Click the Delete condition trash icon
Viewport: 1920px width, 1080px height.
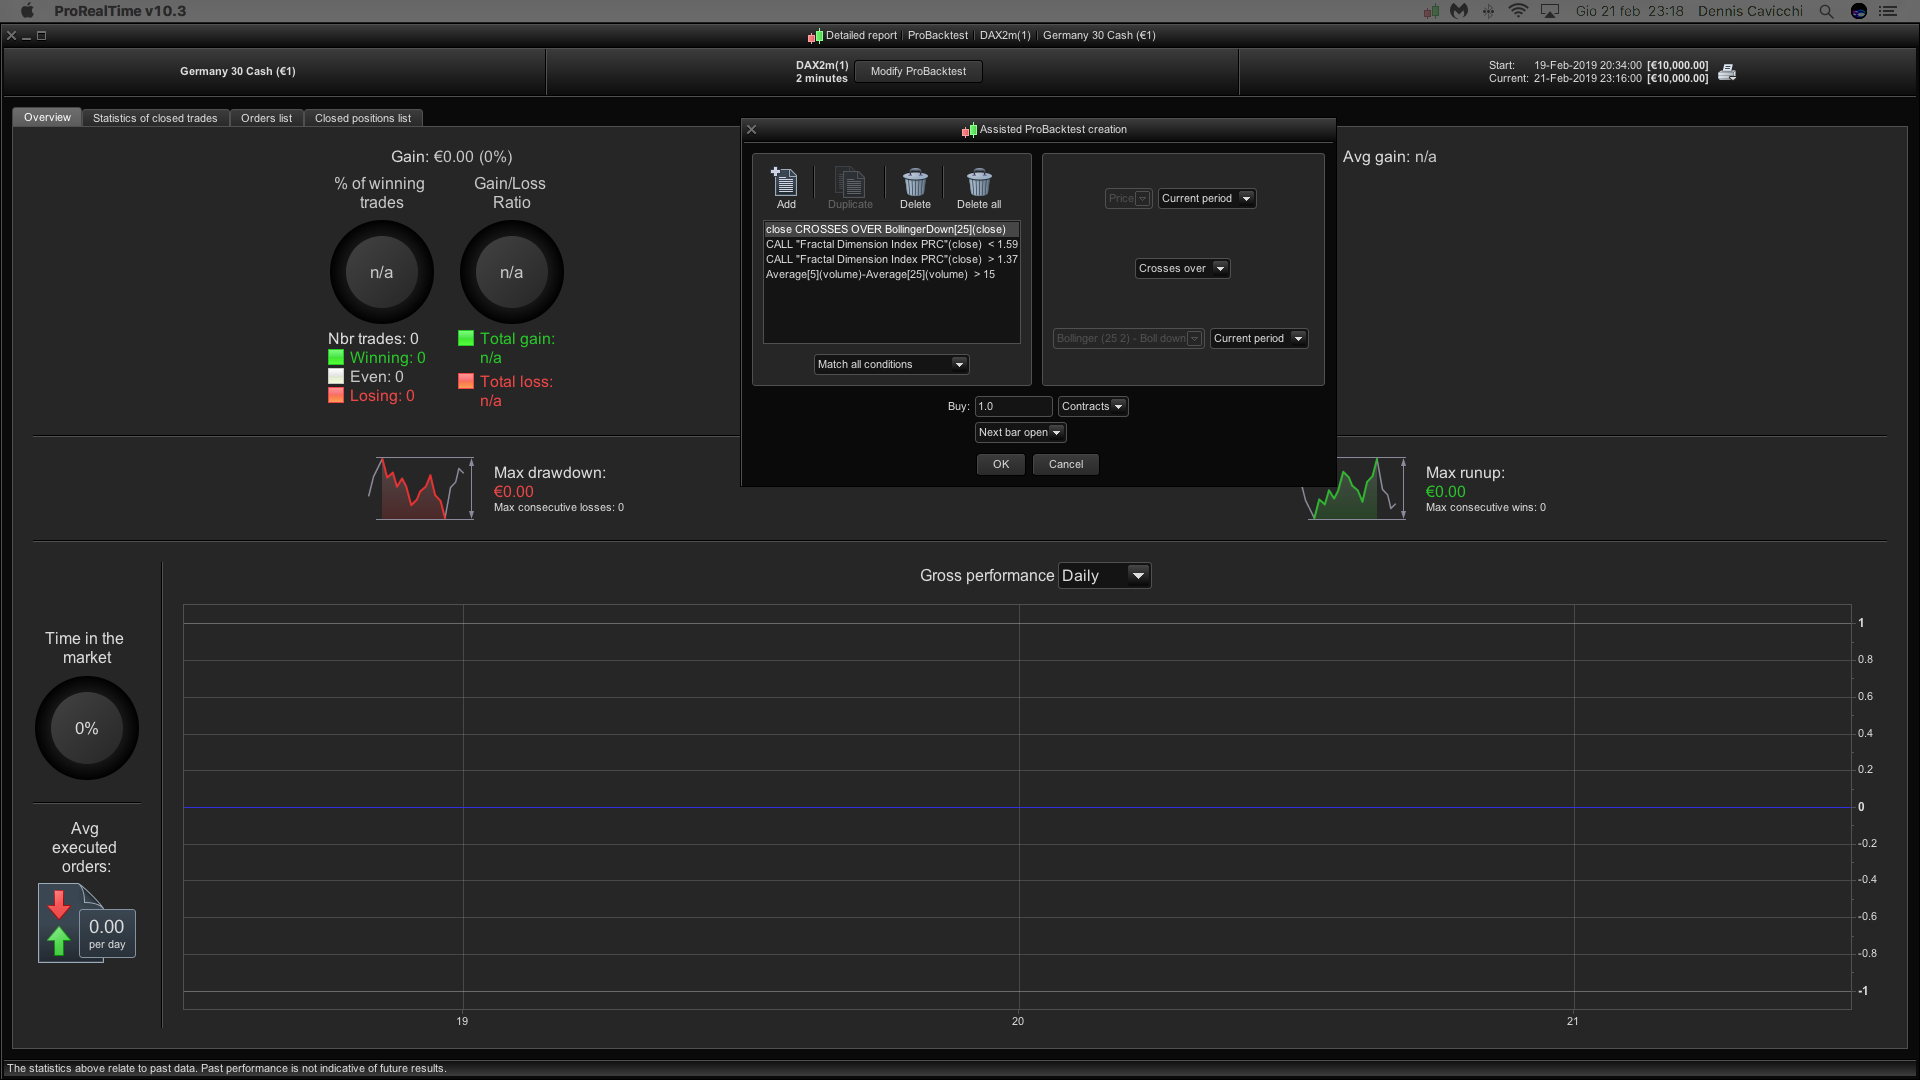914,184
